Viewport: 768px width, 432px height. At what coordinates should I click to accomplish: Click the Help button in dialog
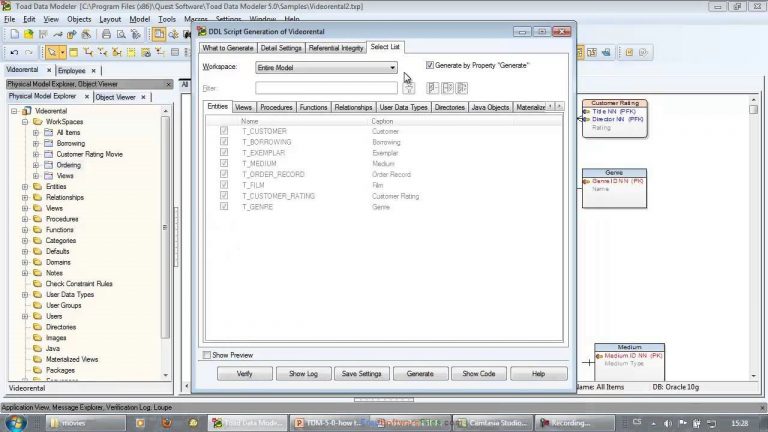[538, 374]
